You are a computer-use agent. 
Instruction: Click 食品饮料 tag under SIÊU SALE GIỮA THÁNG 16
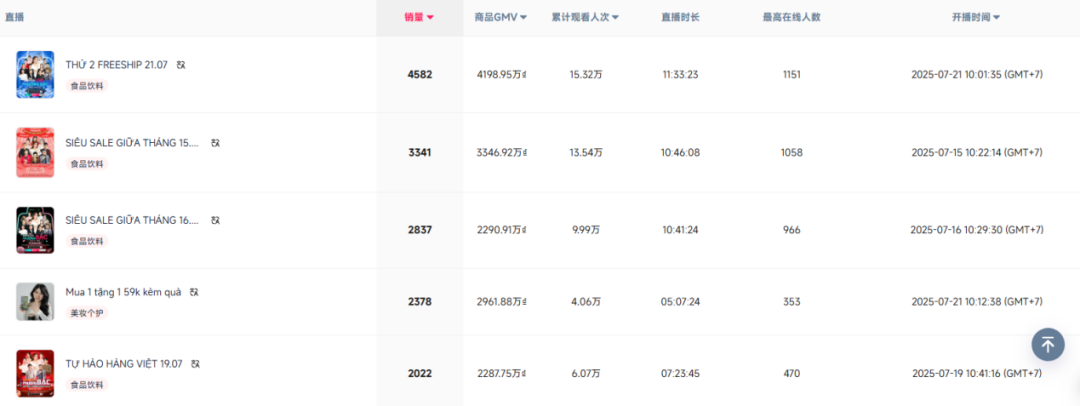click(87, 241)
